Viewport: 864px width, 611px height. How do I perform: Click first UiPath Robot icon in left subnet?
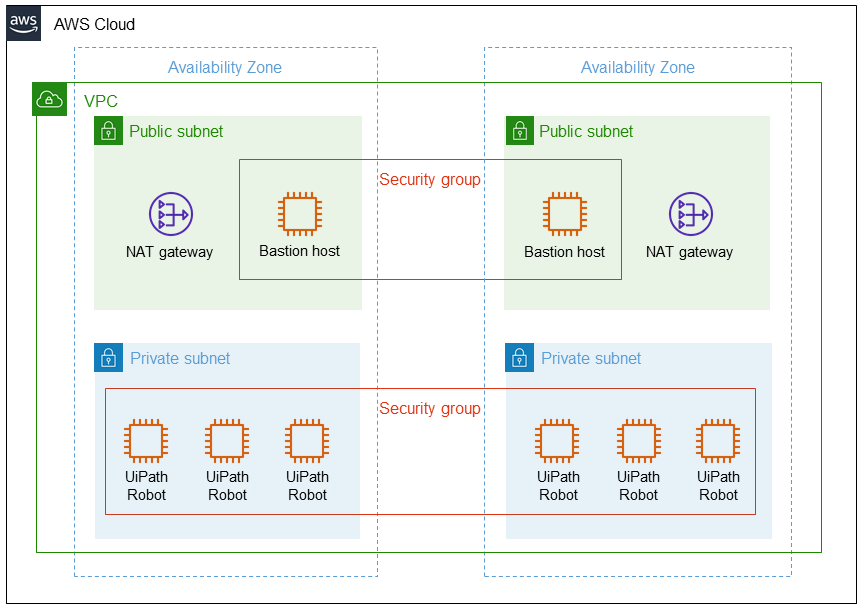[x=146, y=441]
